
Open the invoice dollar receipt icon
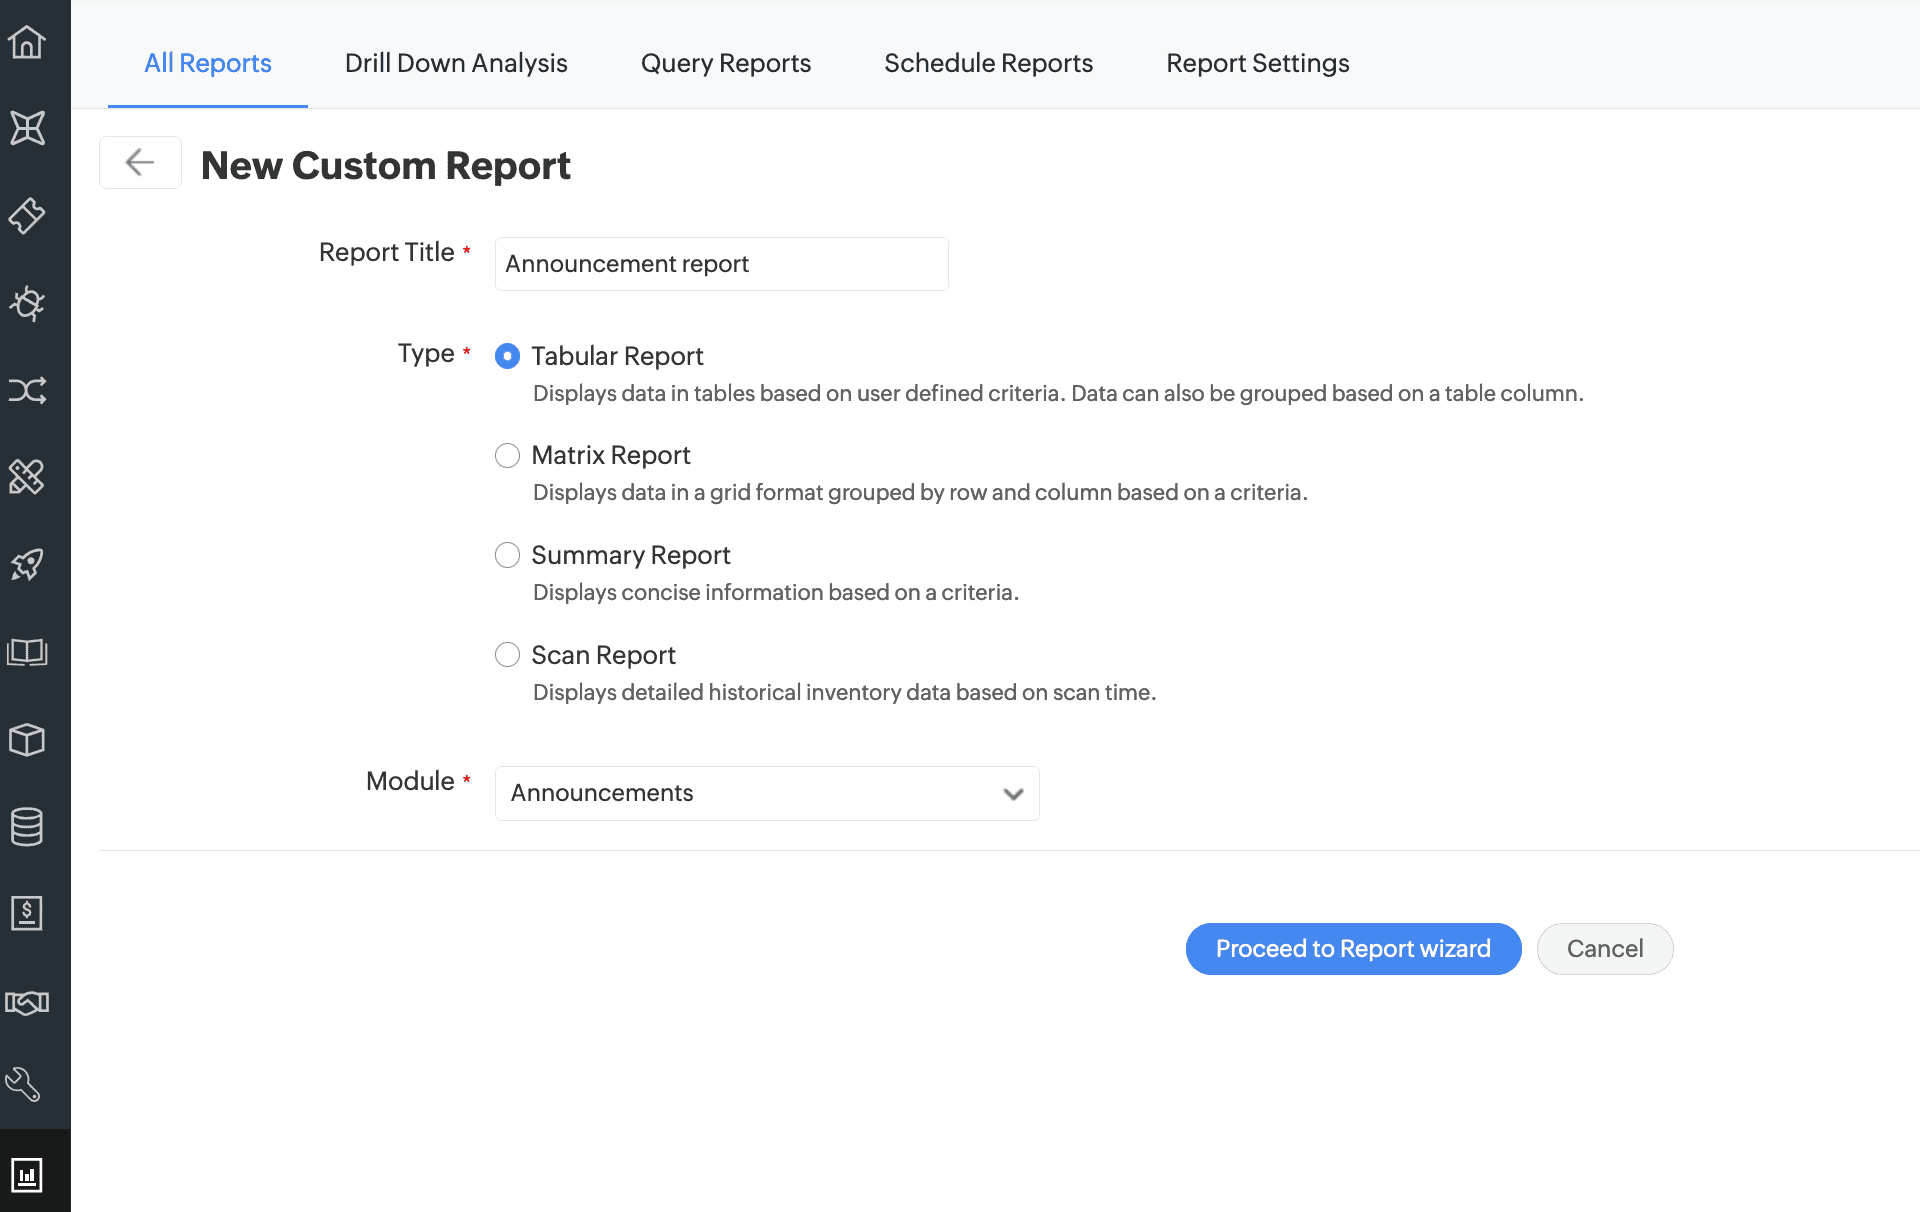click(x=27, y=913)
